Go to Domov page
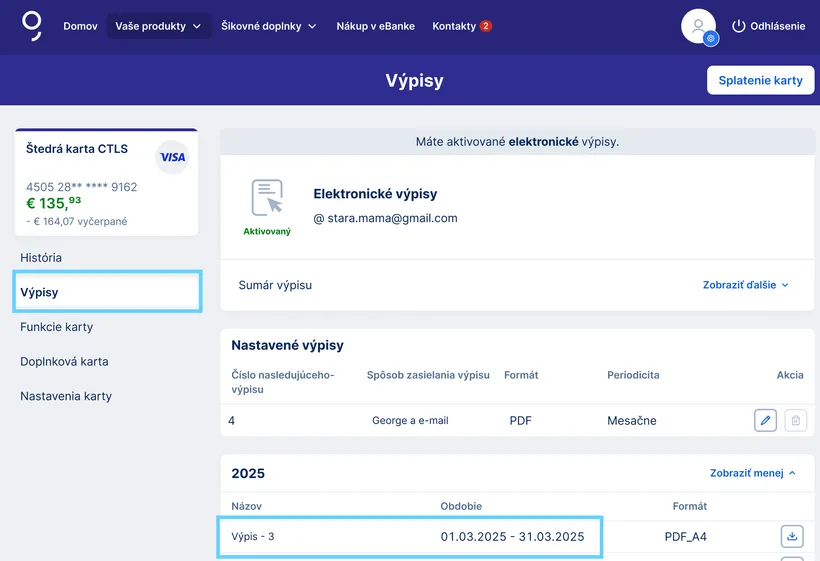 point(80,26)
